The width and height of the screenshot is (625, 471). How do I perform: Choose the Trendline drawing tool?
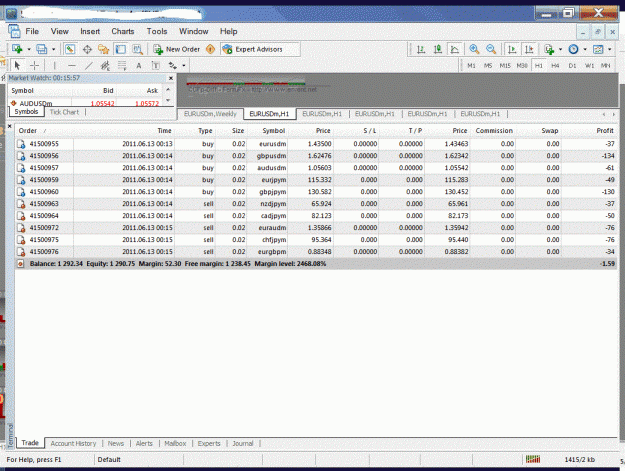click(x=88, y=65)
